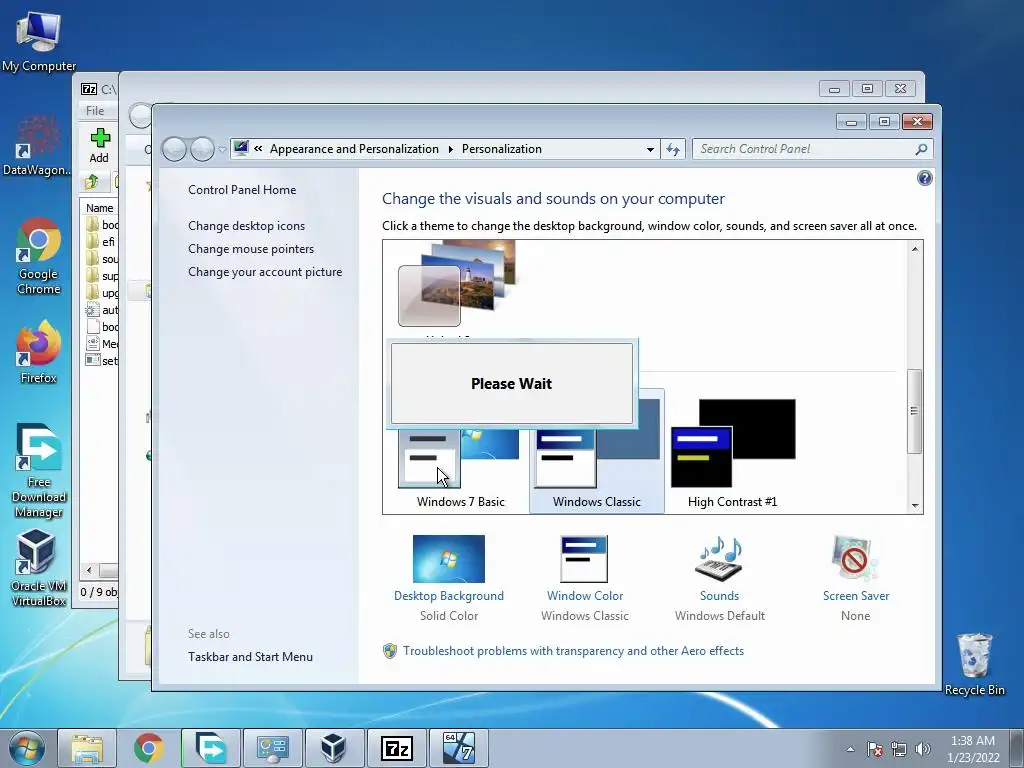1024x768 pixels.
Task: Open VirtualBox from the taskbar
Action: [334, 748]
